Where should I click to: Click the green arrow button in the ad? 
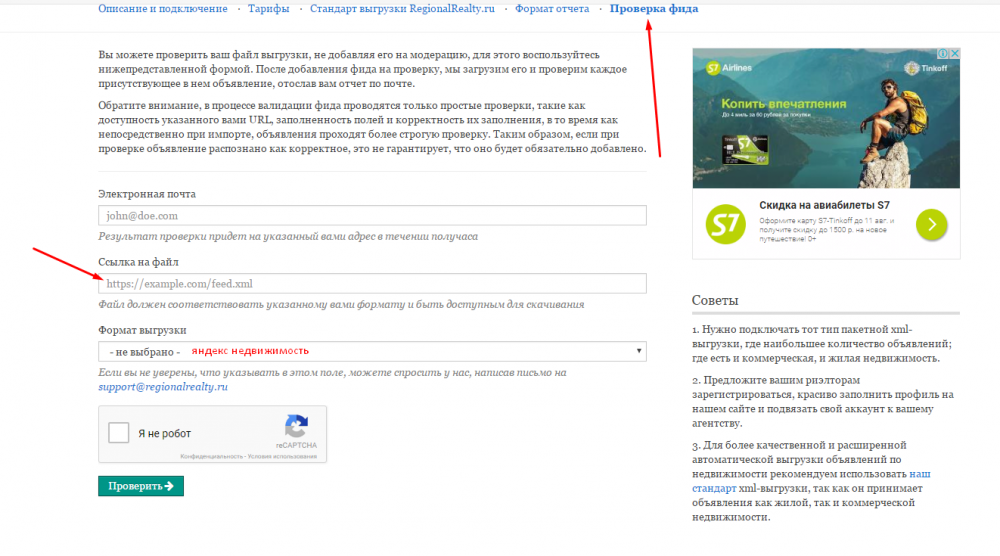pos(930,224)
